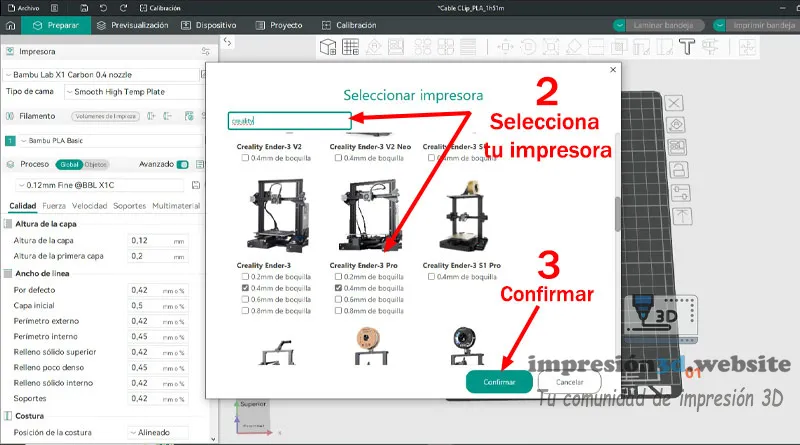
Task: Go to the Home screen icon
Action: pos(10,26)
